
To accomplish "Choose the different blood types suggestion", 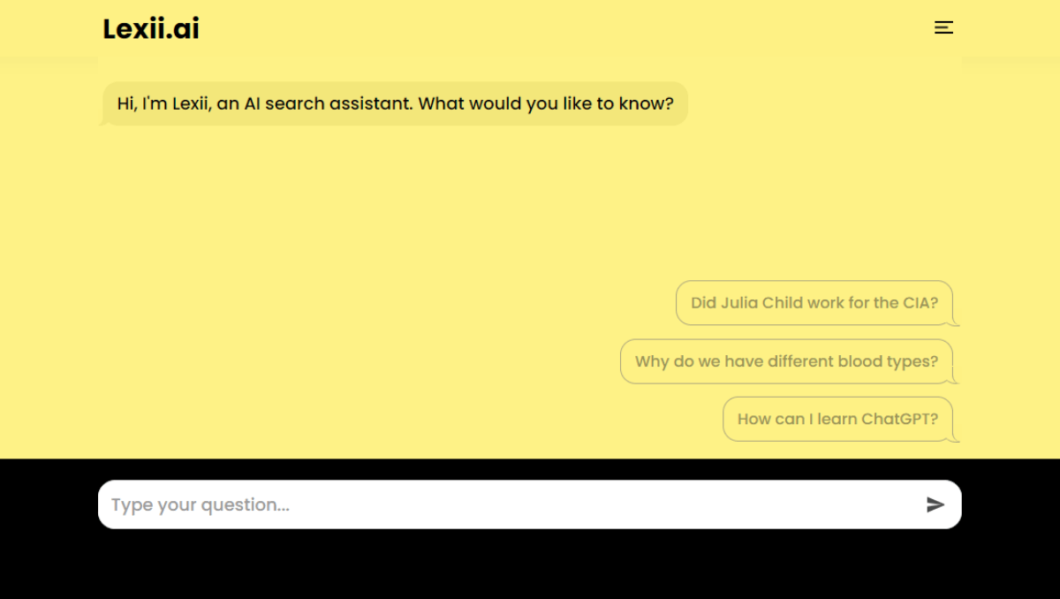I will pos(786,361).
